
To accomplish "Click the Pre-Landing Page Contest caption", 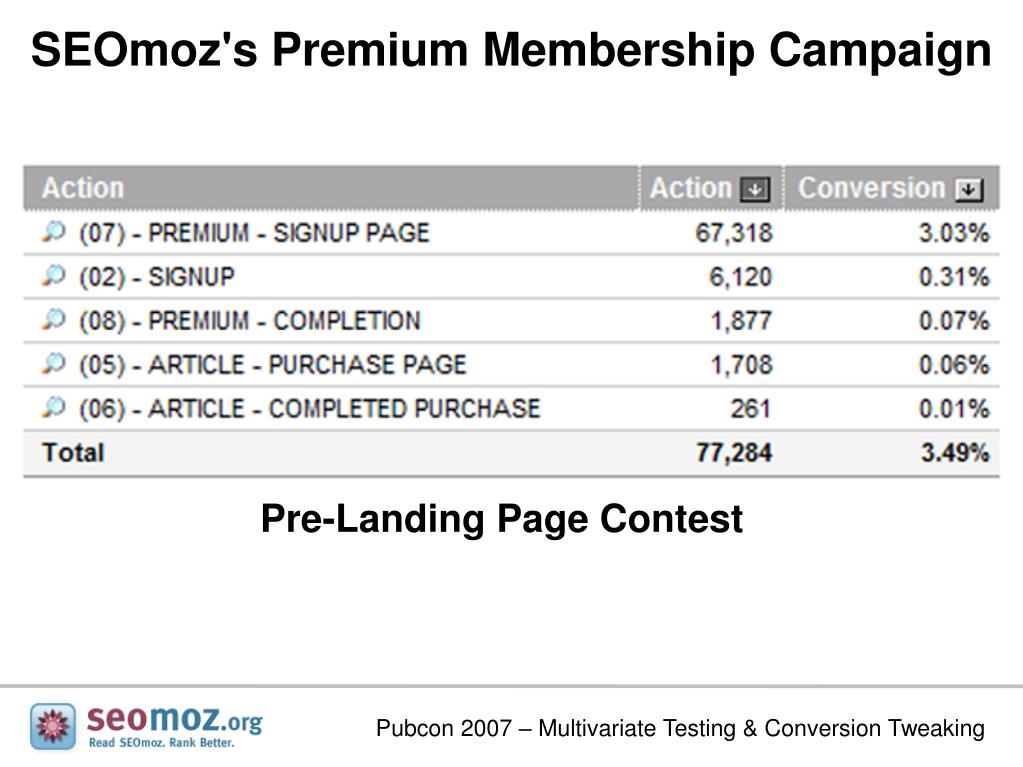I will coord(502,519).
